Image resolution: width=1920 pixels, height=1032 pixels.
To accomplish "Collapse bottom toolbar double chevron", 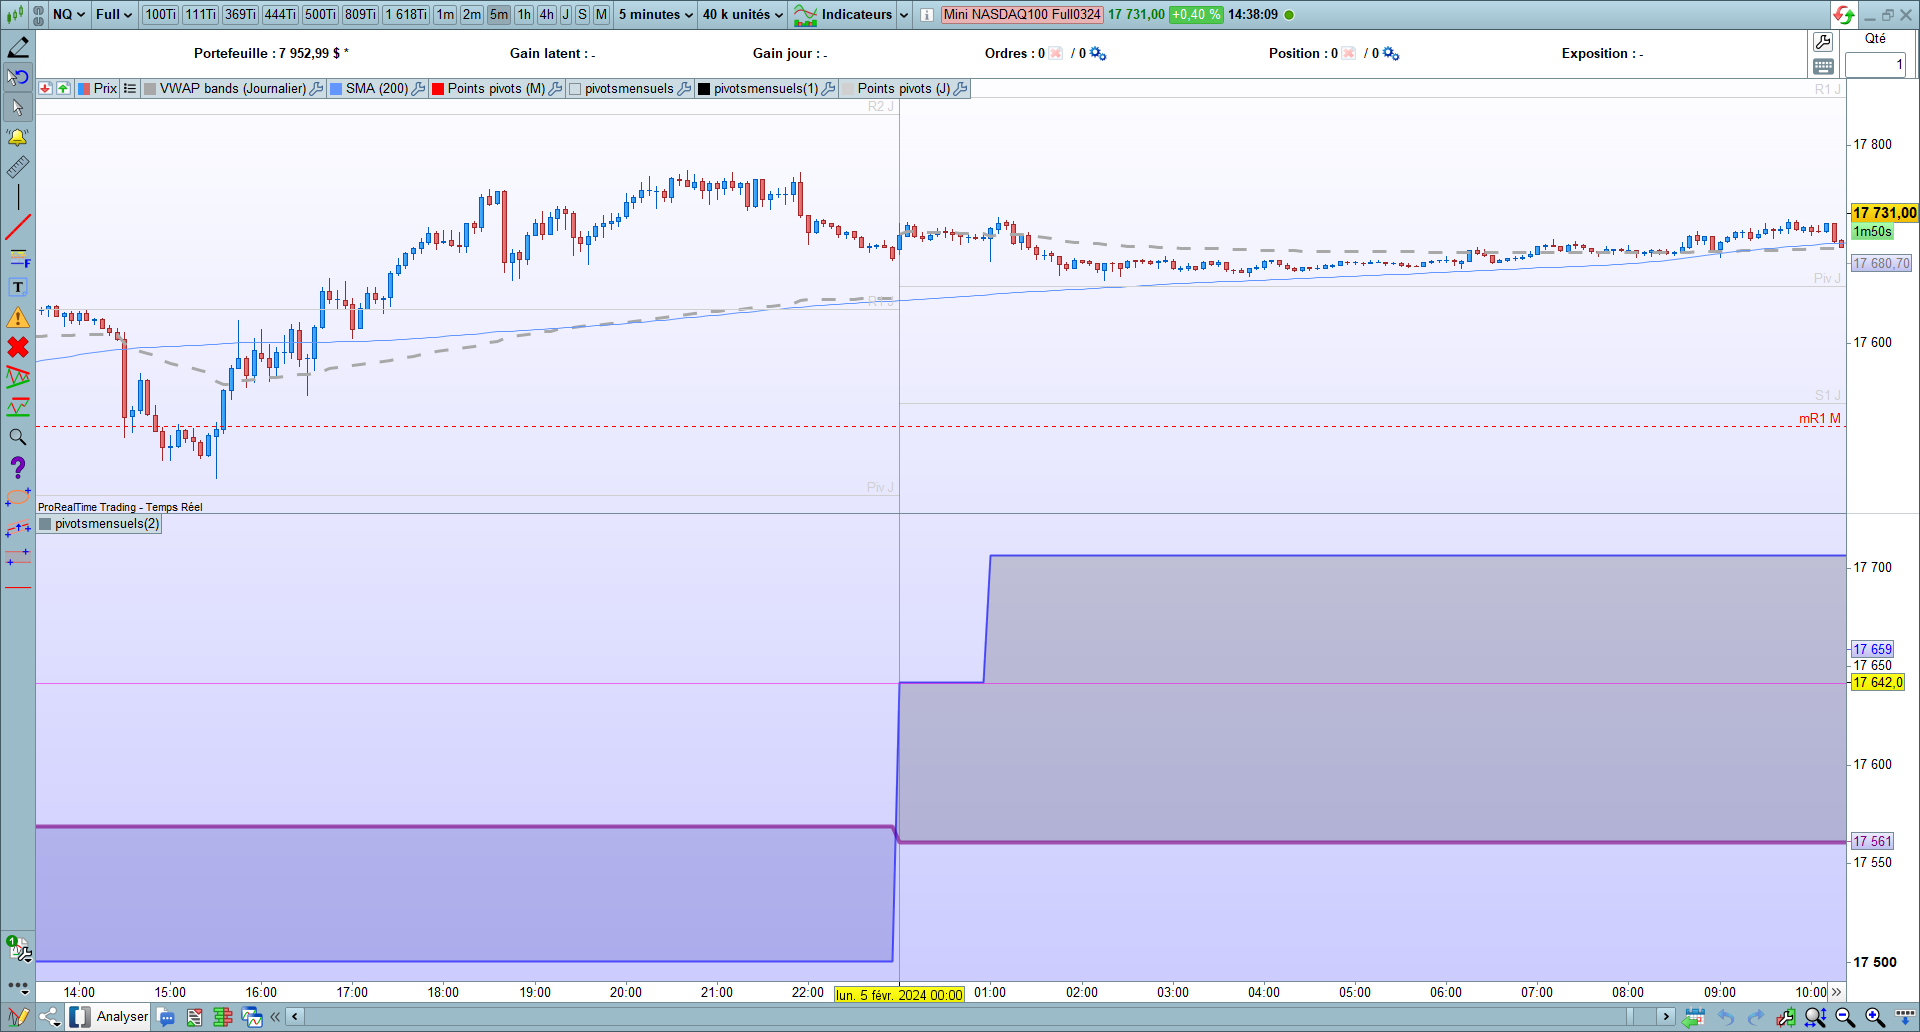I will pyautogui.click(x=275, y=1018).
